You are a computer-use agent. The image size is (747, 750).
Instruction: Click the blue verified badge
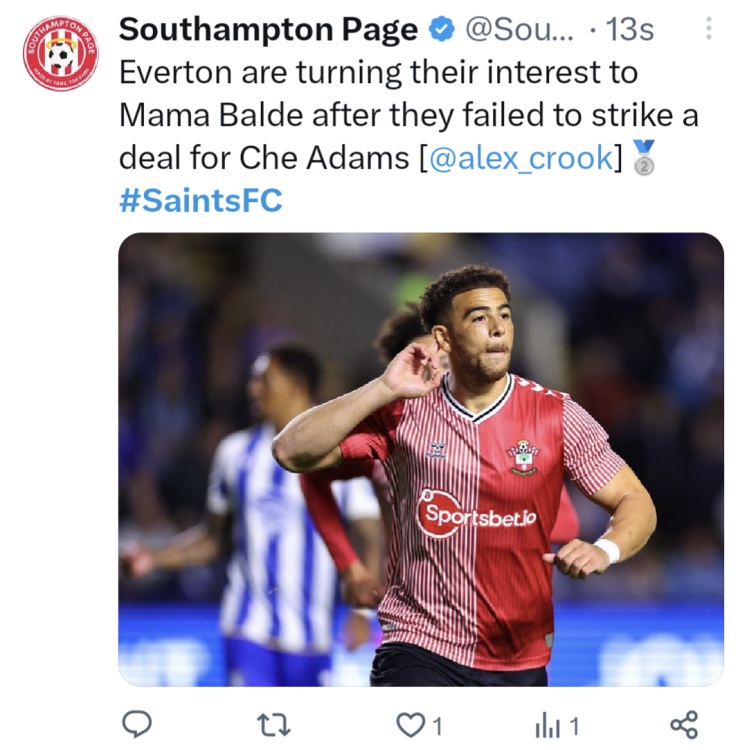tap(441, 30)
